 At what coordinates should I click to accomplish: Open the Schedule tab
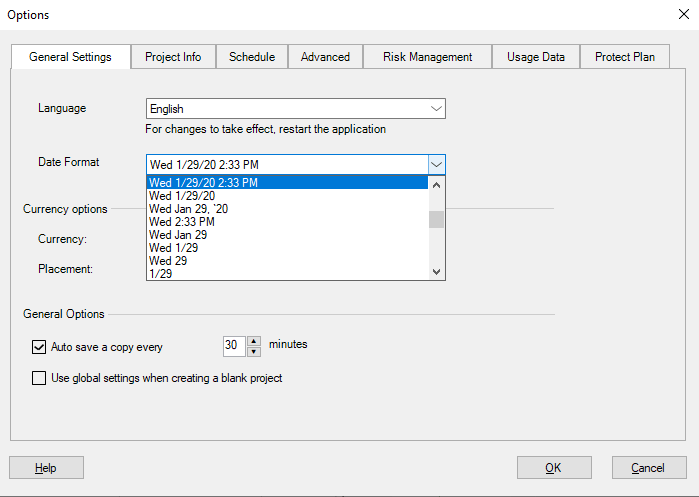(x=252, y=57)
